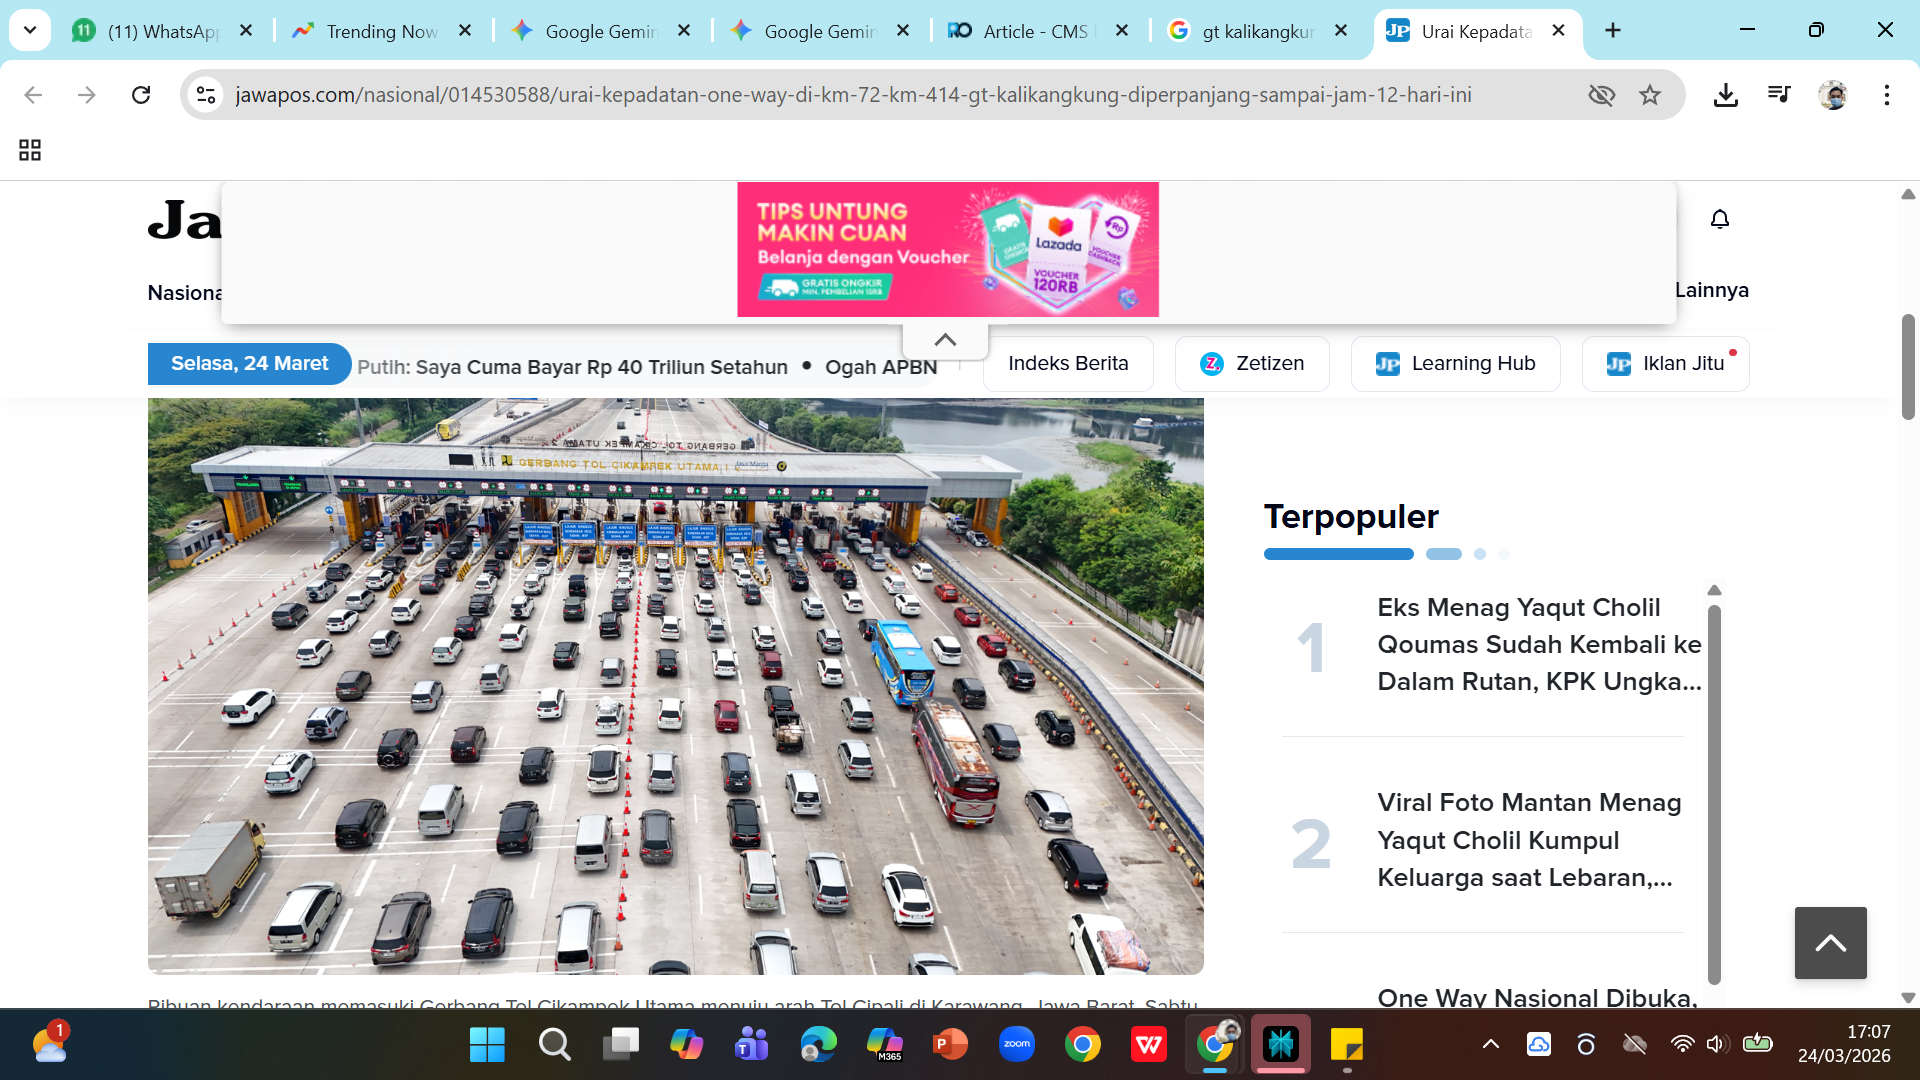This screenshot has height=1080, width=1920.
Task: View site information in the address bar
Action: [x=206, y=95]
